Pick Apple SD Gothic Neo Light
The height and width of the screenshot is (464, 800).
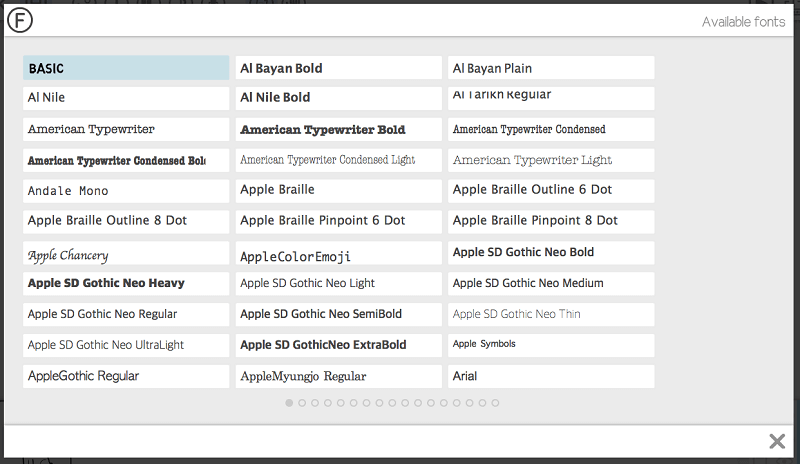pos(339,283)
